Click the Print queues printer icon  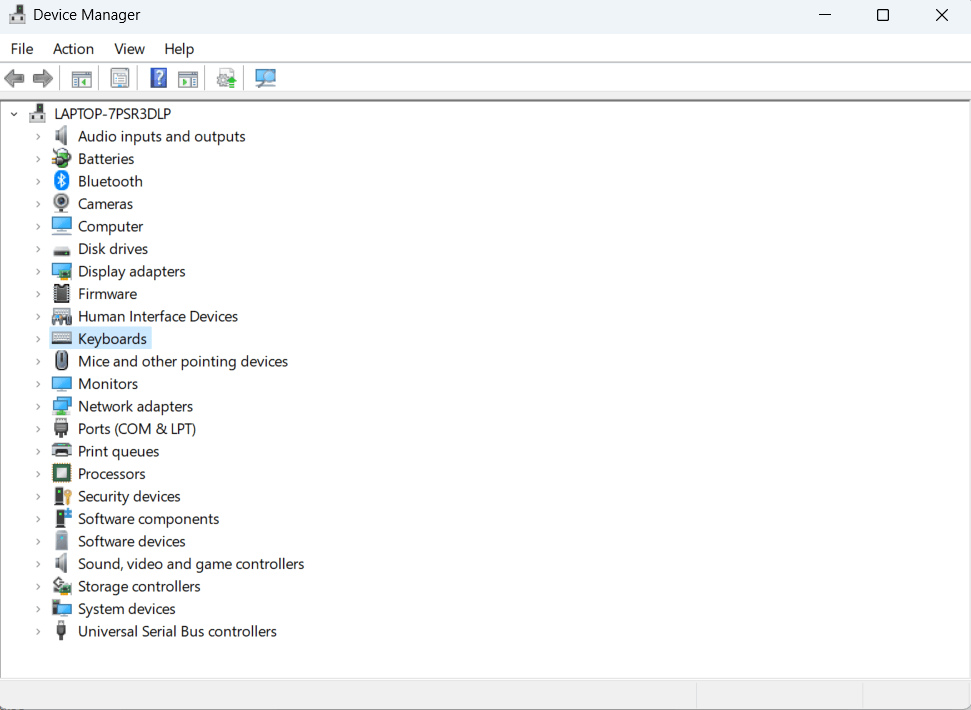(61, 451)
